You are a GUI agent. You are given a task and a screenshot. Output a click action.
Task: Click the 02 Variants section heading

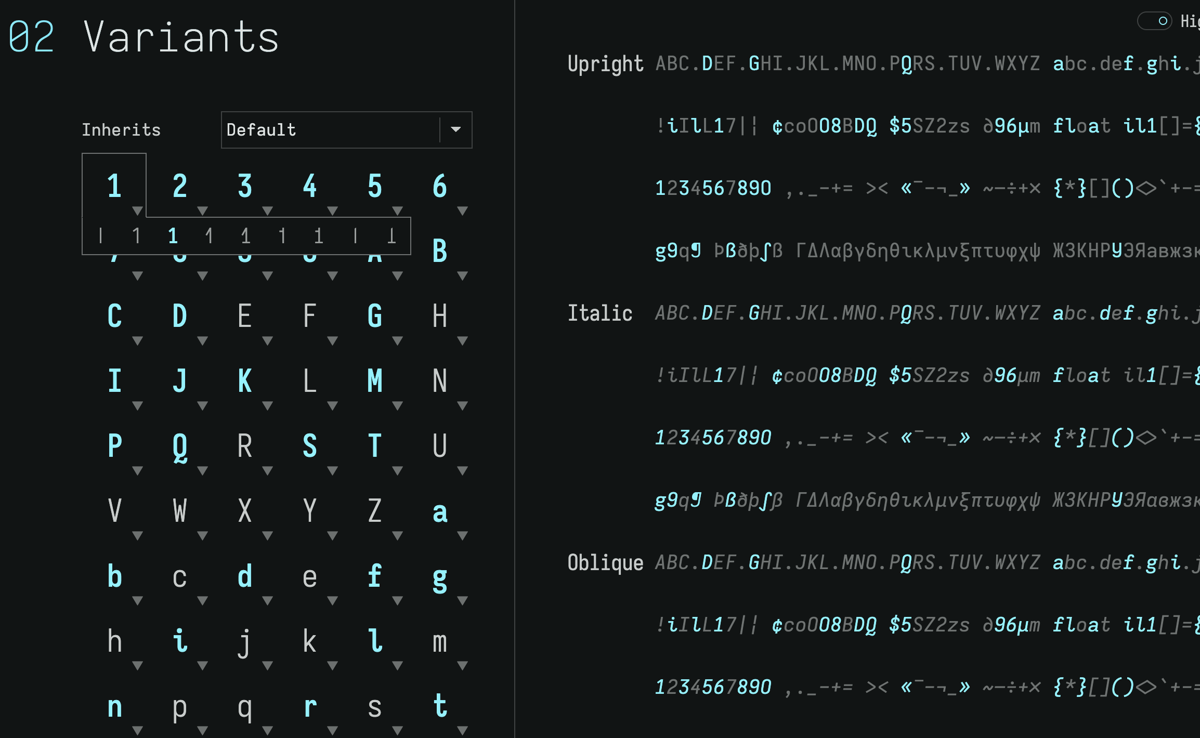pyautogui.click(x=144, y=37)
